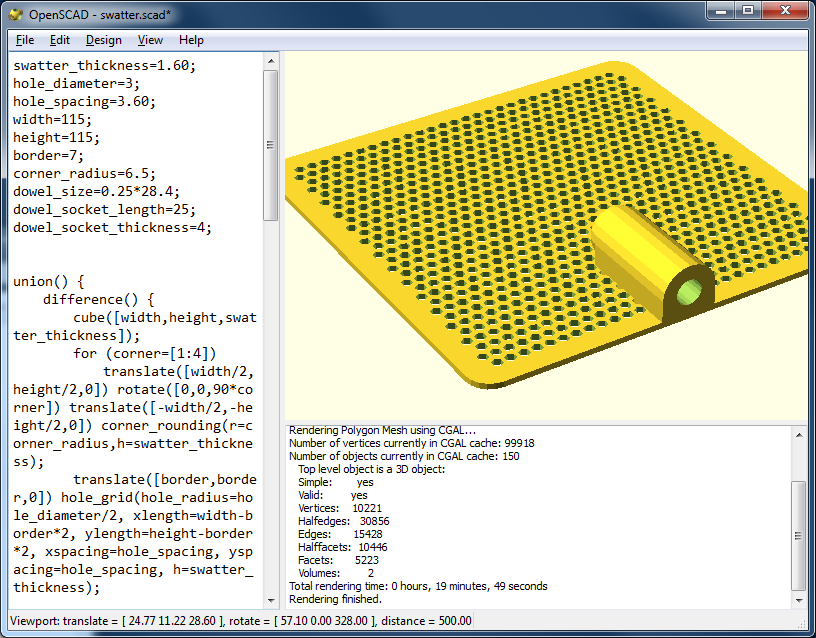Click the dowel_size=0.25*28.4 code line
Screen dimensions: 816x638
[x=96, y=192]
